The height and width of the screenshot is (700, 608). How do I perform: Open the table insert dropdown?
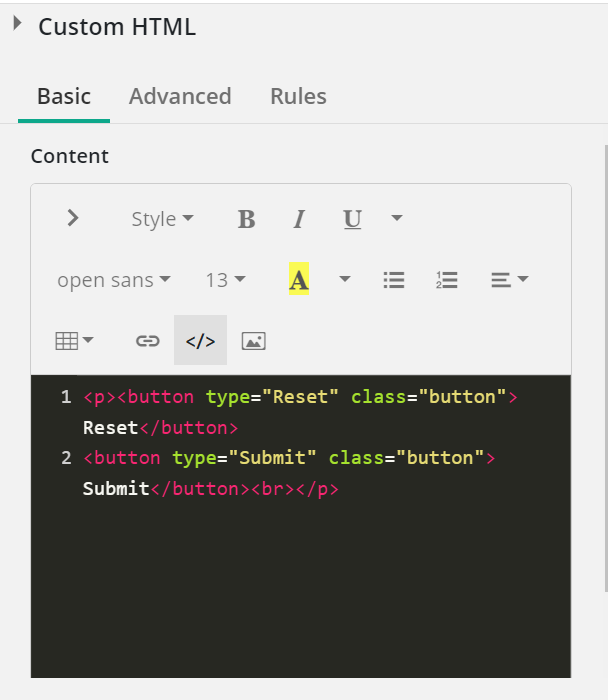(74, 341)
